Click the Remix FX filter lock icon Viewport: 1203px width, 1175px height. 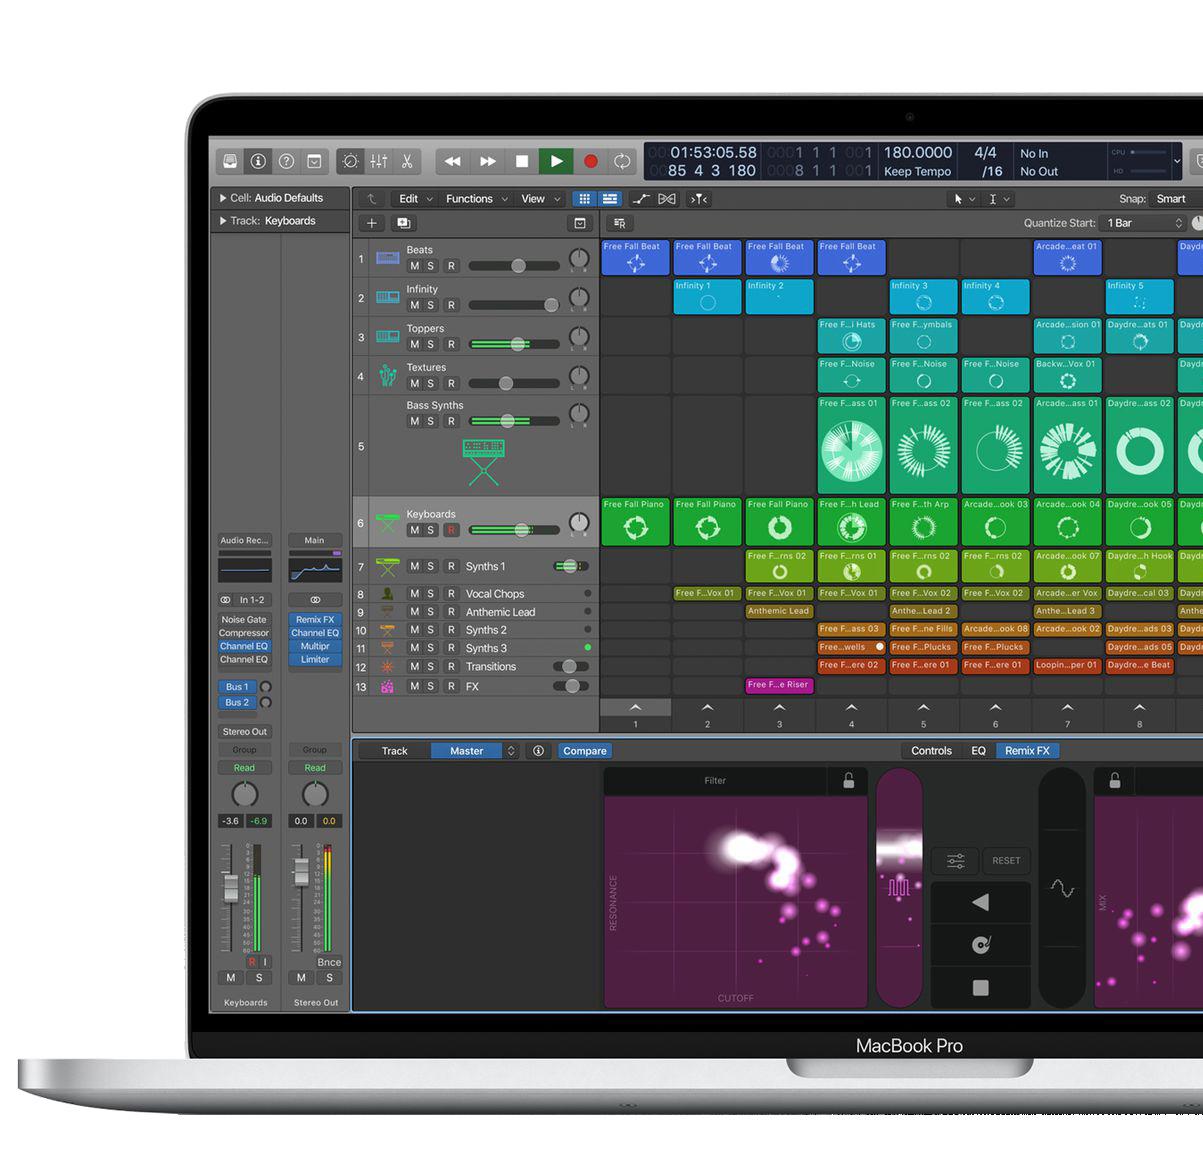[x=848, y=781]
